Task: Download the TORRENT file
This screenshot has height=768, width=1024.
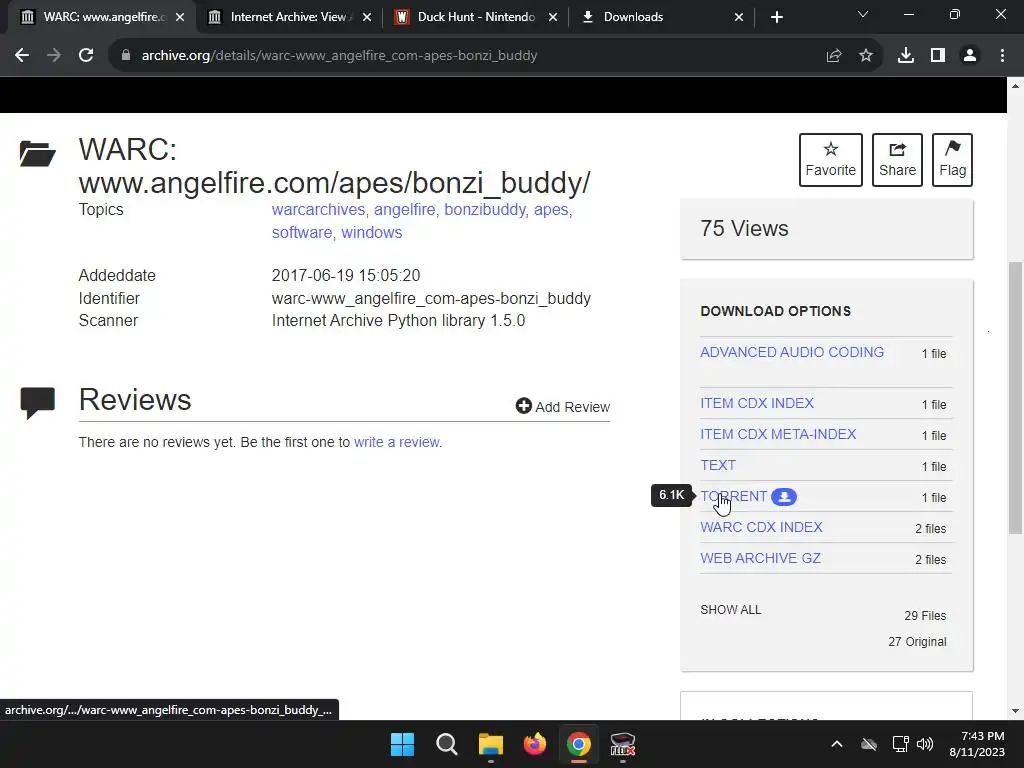Action: [733, 496]
